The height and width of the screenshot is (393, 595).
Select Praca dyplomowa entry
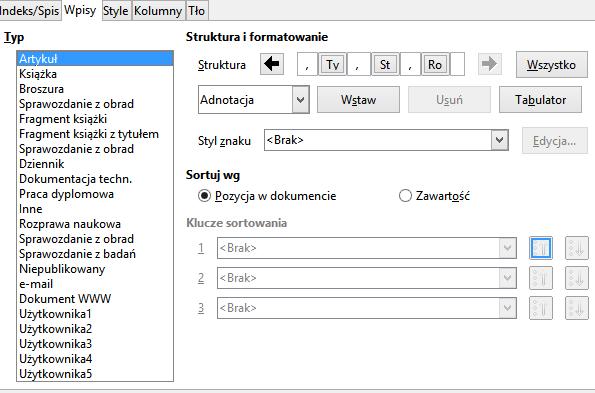95,194
